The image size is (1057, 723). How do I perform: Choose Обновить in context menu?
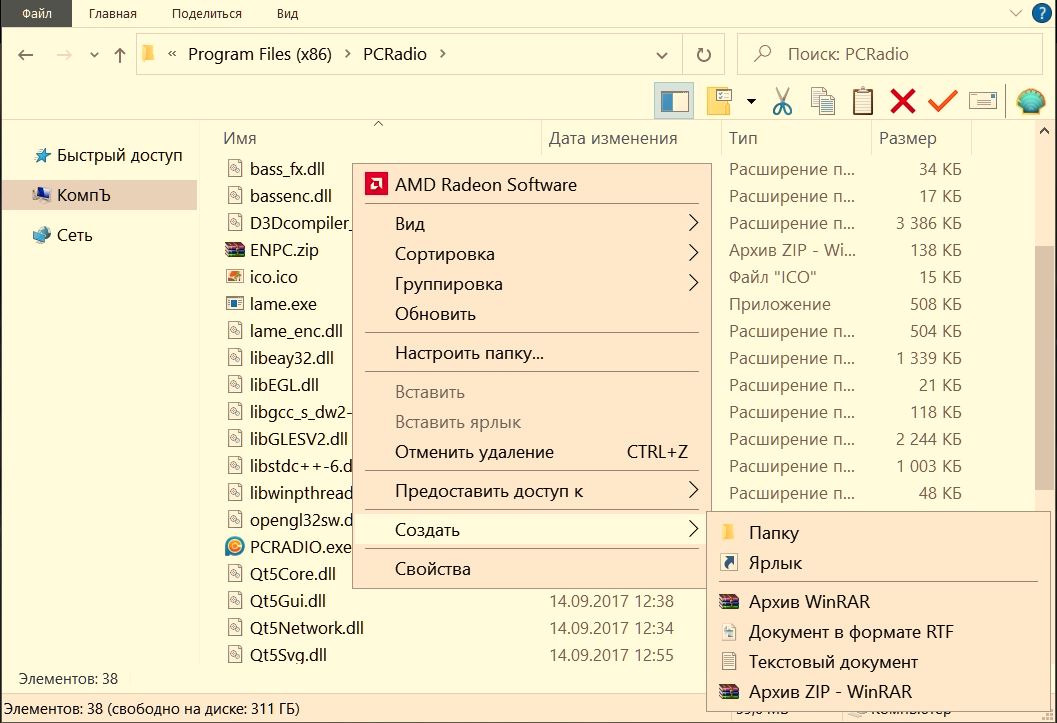click(531, 314)
